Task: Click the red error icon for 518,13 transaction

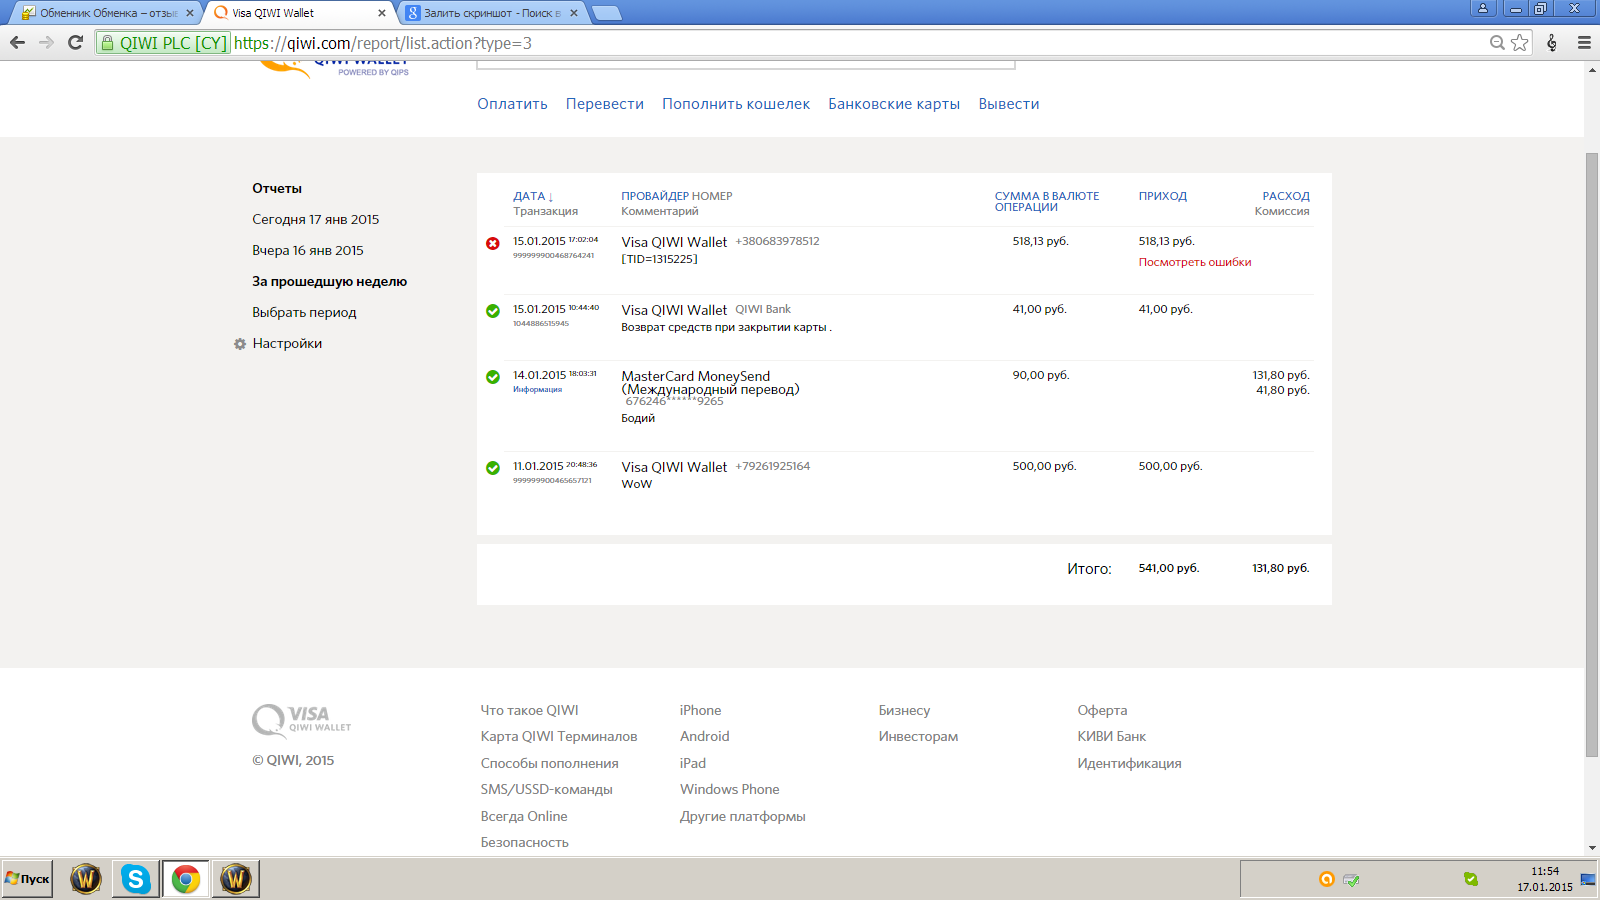Action: pyautogui.click(x=493, y=243)
